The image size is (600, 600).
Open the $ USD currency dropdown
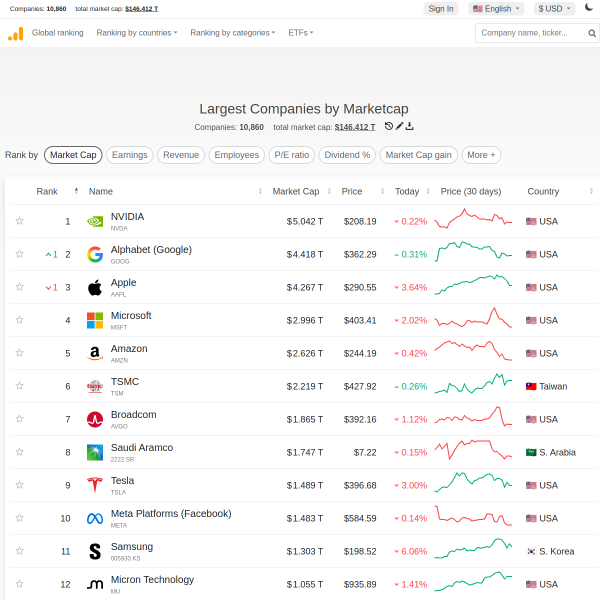(x=554, y=8)
